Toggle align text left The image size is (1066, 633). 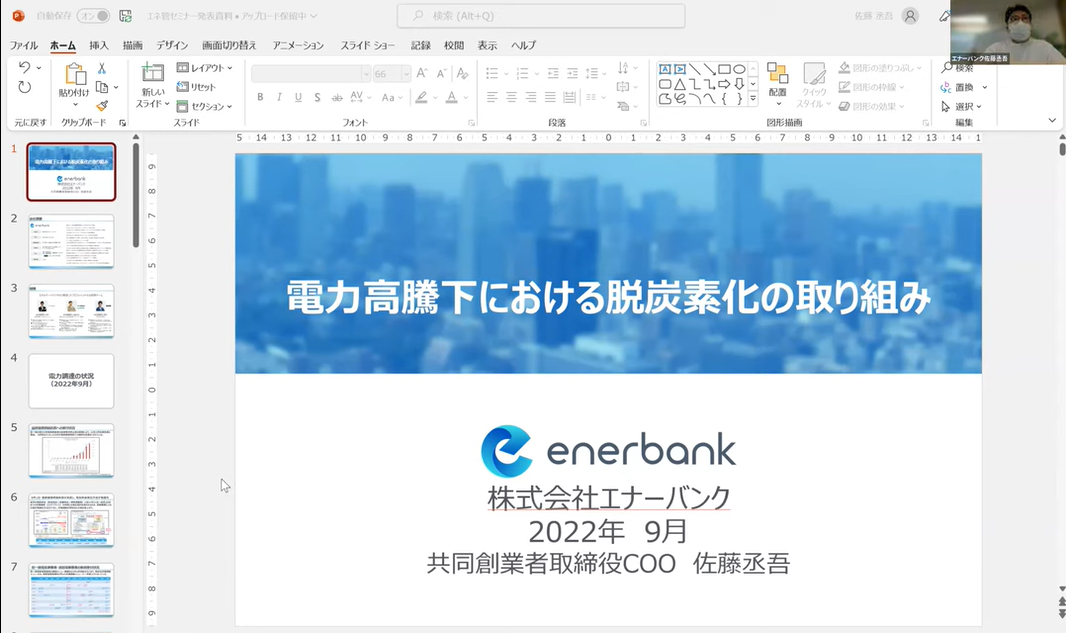click(x=492, y=98)
